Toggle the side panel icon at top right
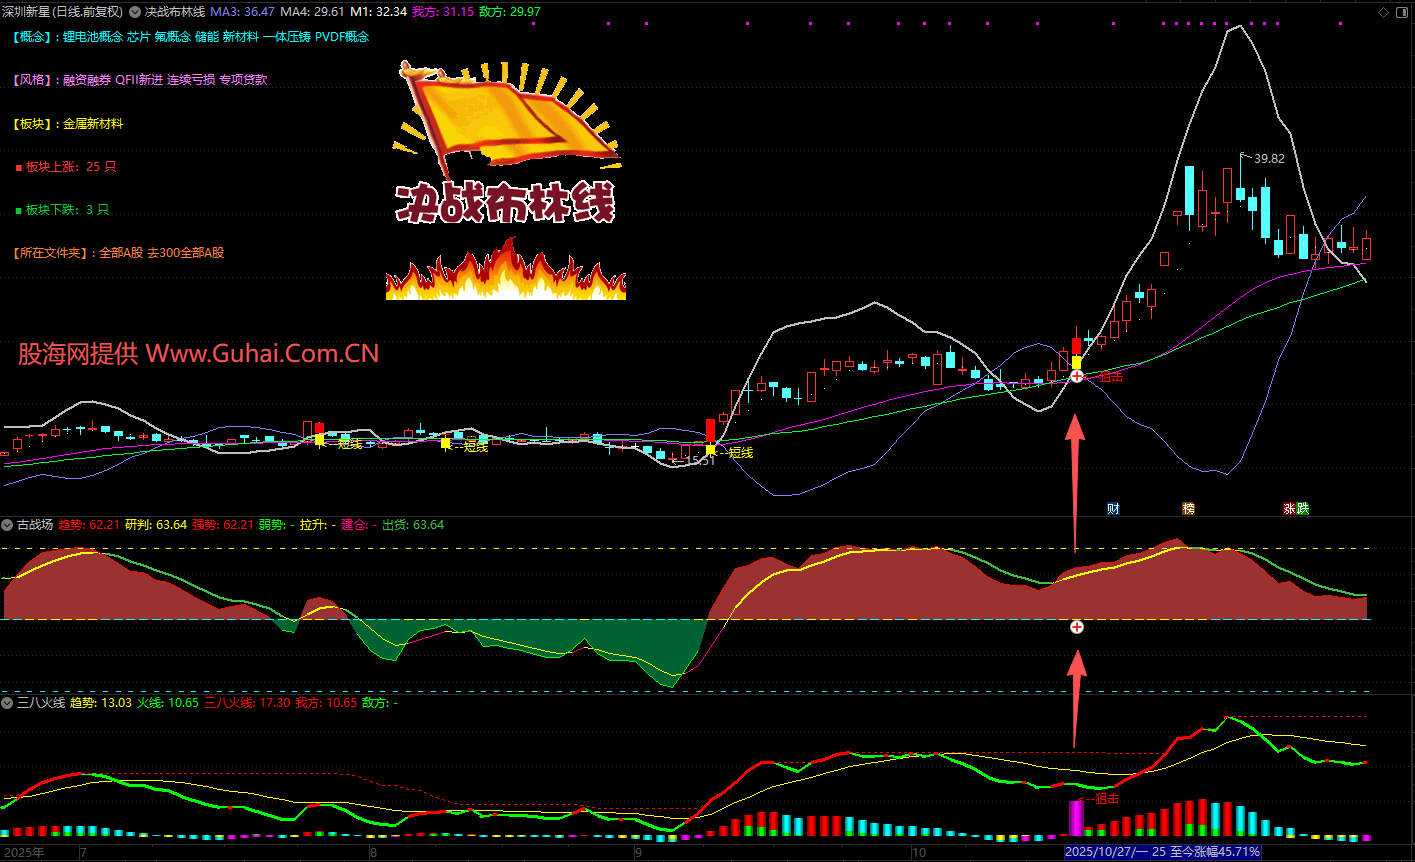This screenshot has width=1415, height=862. [x=1400, y=12]
